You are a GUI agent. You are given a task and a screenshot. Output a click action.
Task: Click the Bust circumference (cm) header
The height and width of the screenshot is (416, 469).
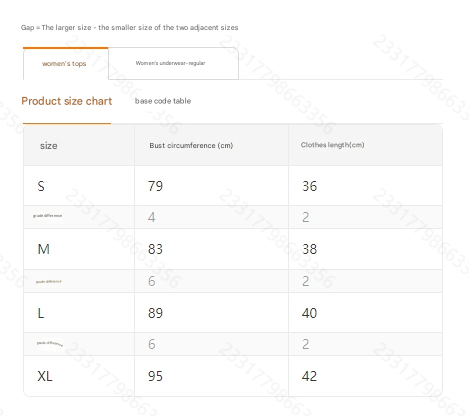(191, 146)
